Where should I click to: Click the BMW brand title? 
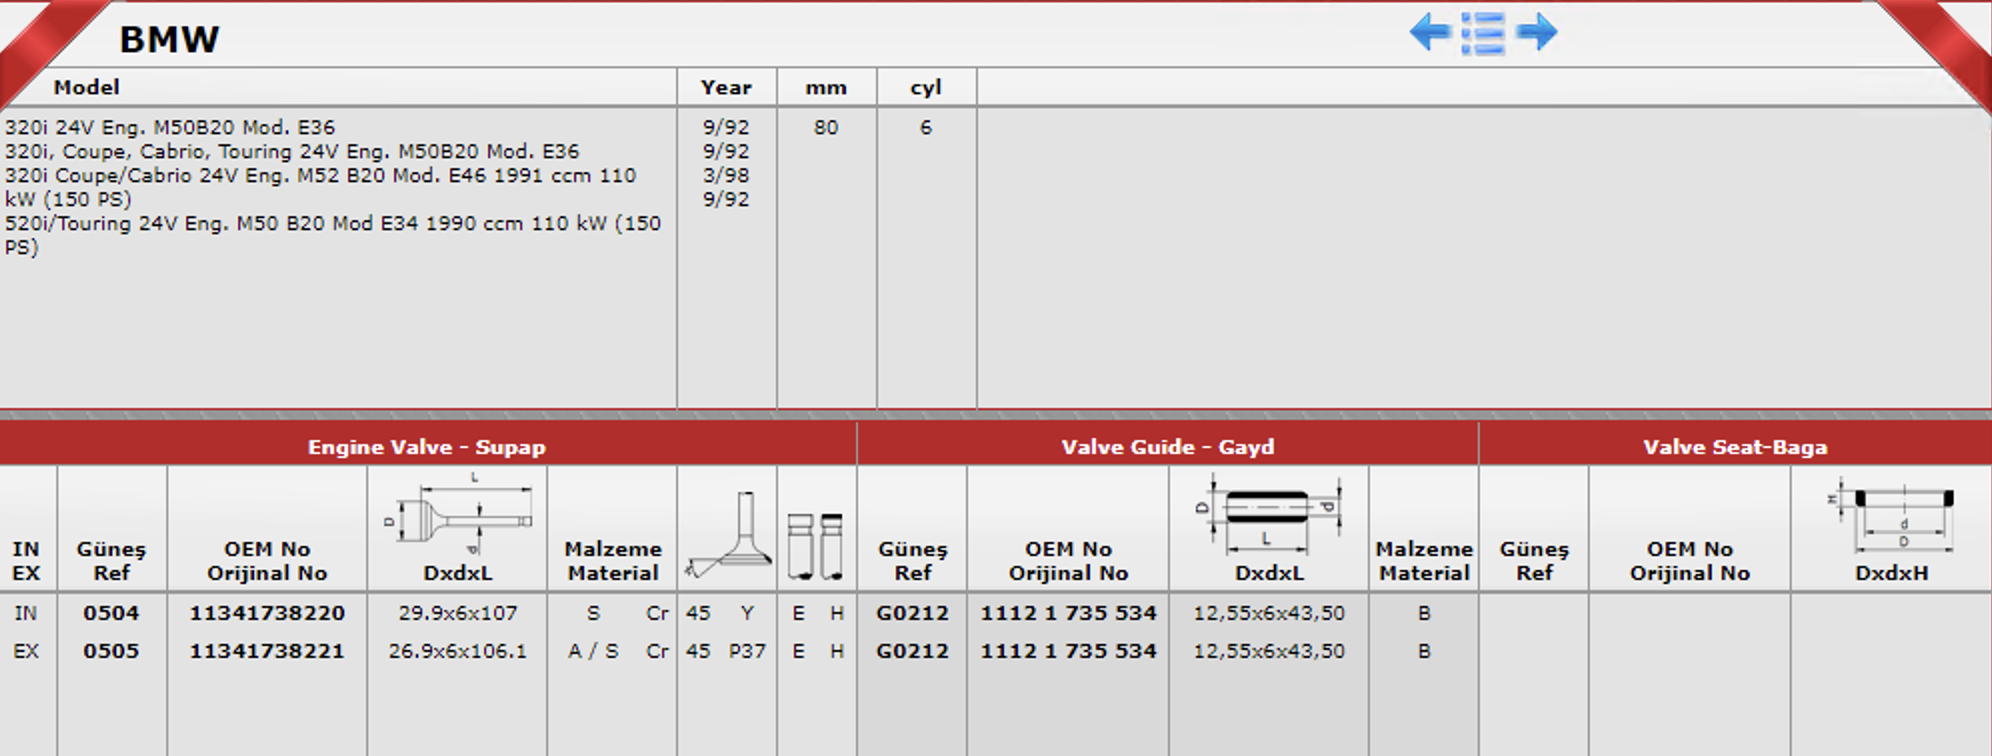pyautogui.click(x=169, y=39)
